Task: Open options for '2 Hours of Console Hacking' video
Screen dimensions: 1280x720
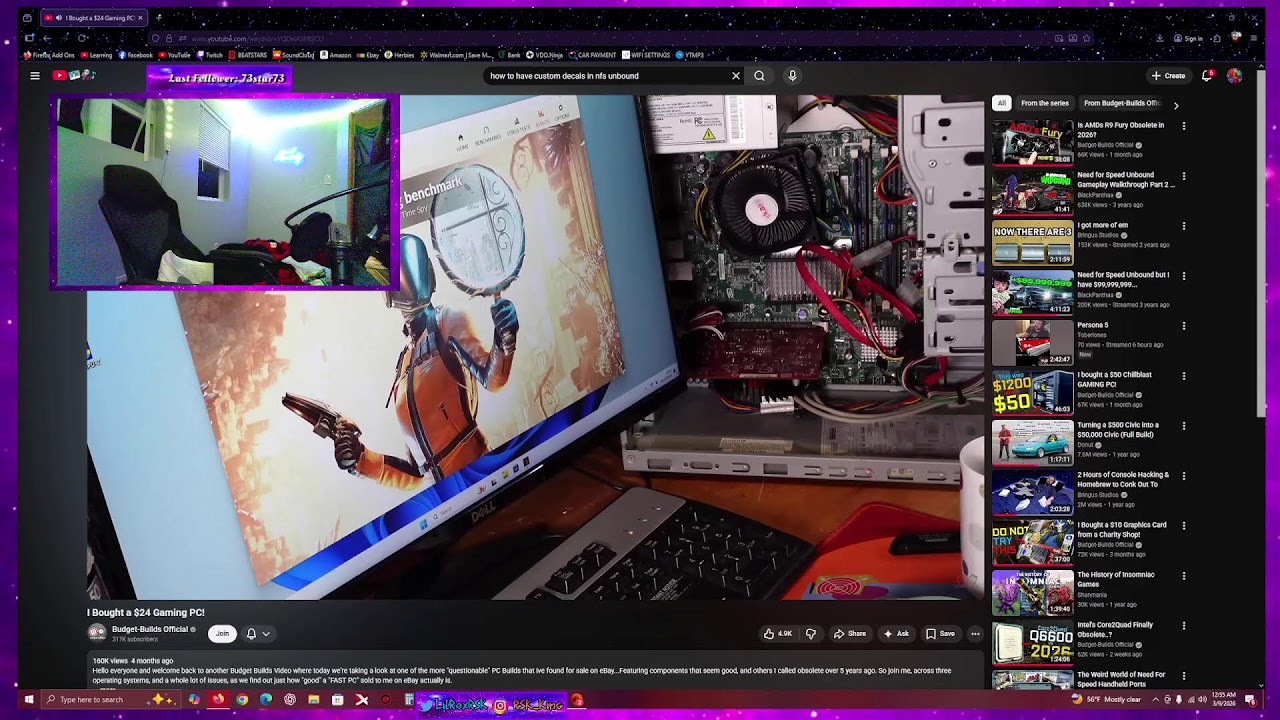Action: click(x=1184, y=476)
